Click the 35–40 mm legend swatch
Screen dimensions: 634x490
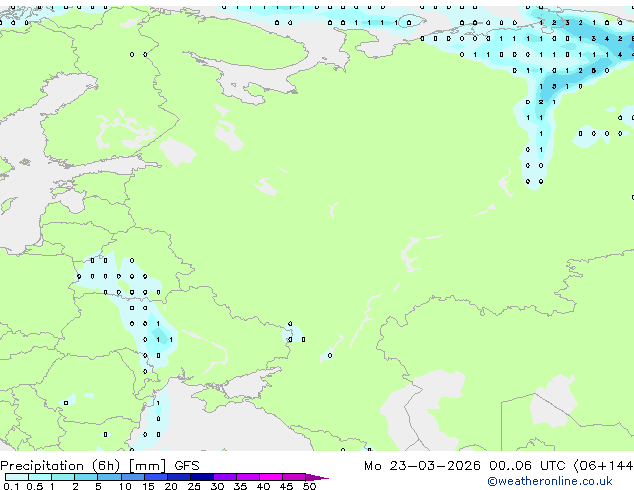pos(247,477)
